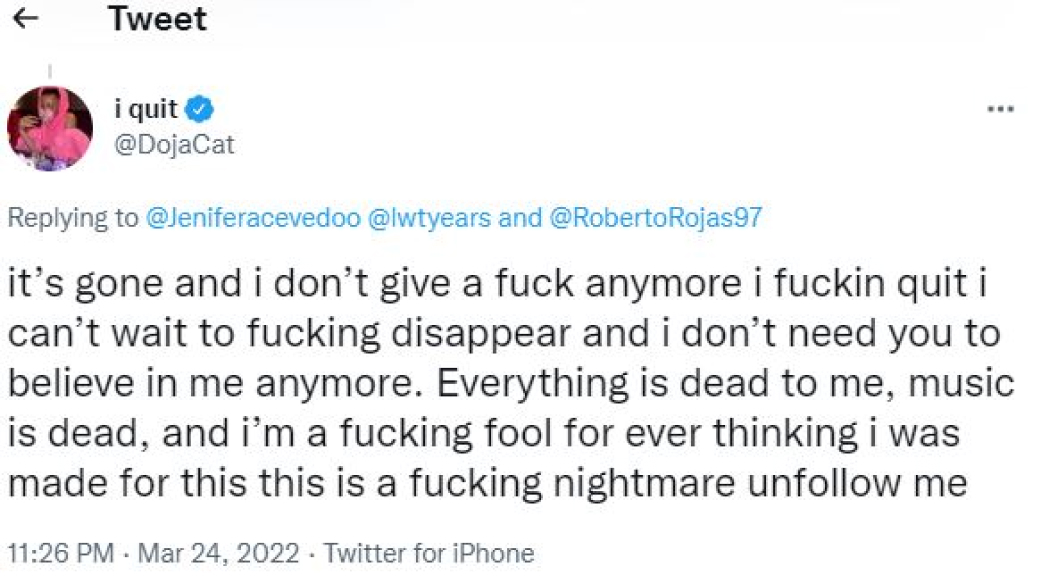Click the blue verified badge
The height and width of the screenshot is (584, 1041).
pos(200,109)
